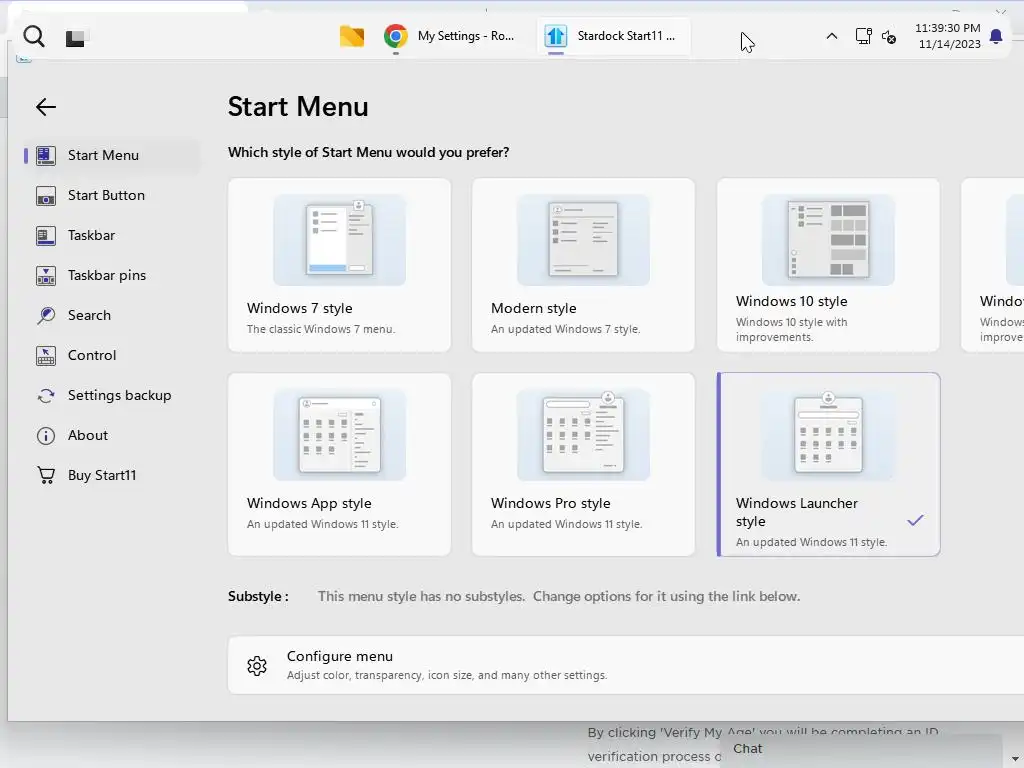Click the Windows Launcher style preview thumbnail
The height and width of the screenshot is (768, 1024).
click(x=828, y=435)
